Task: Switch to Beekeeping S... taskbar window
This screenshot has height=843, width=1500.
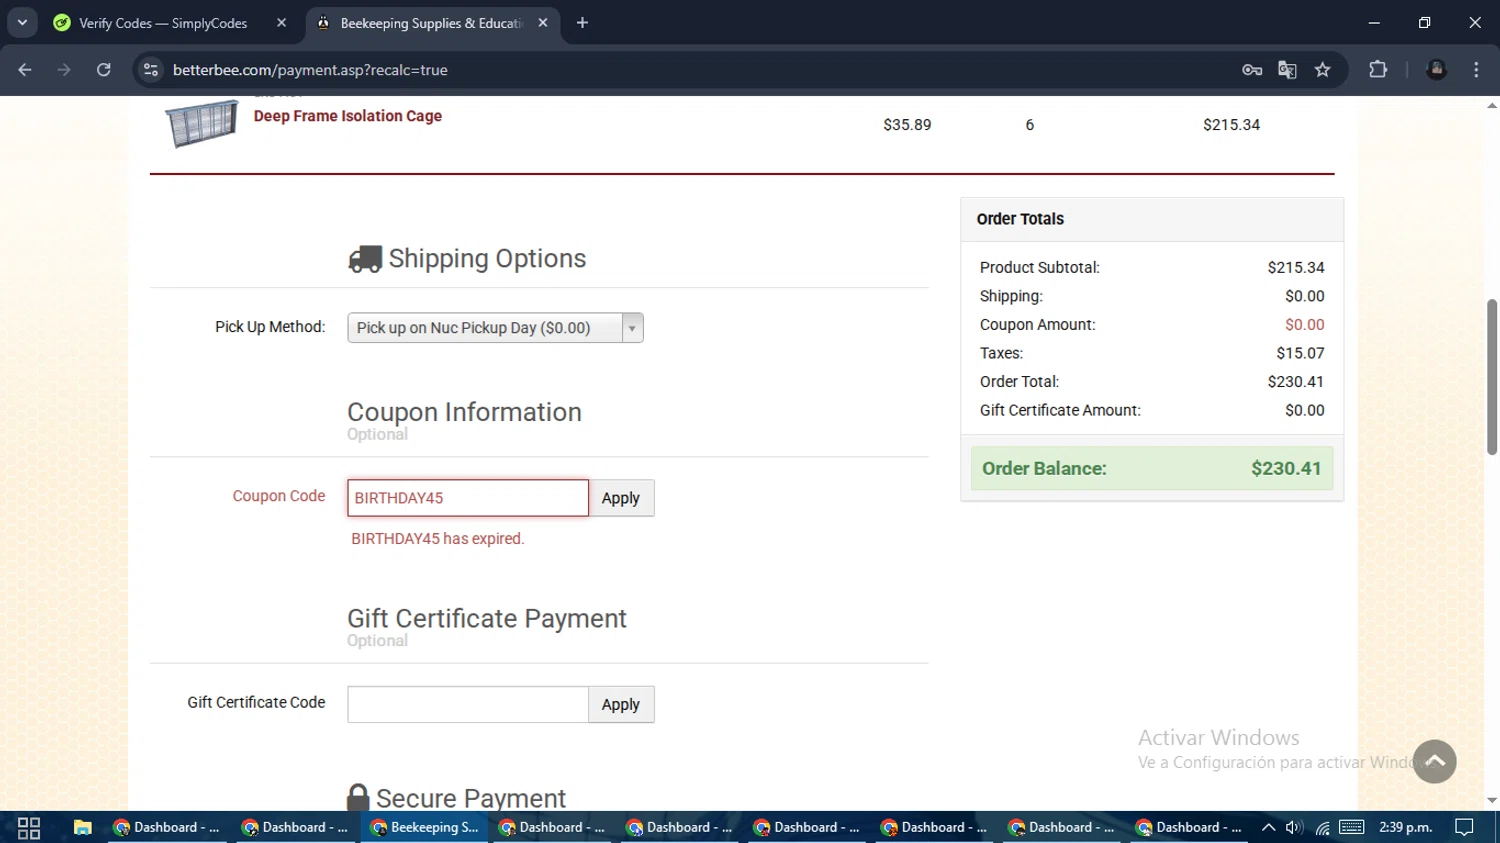Action: [424, 827]
